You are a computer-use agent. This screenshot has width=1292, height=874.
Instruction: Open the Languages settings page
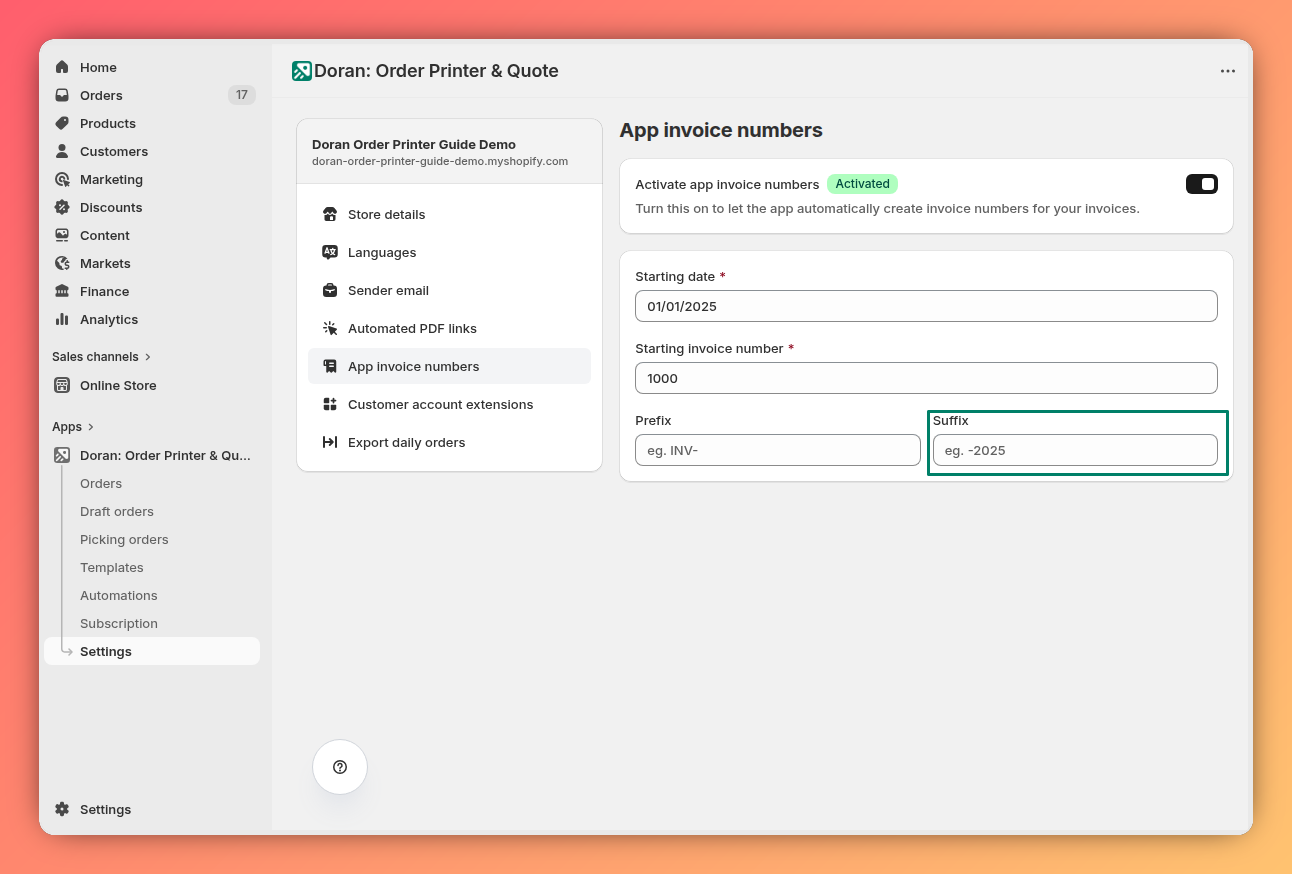pyautogui.click(x=449, y=252)
